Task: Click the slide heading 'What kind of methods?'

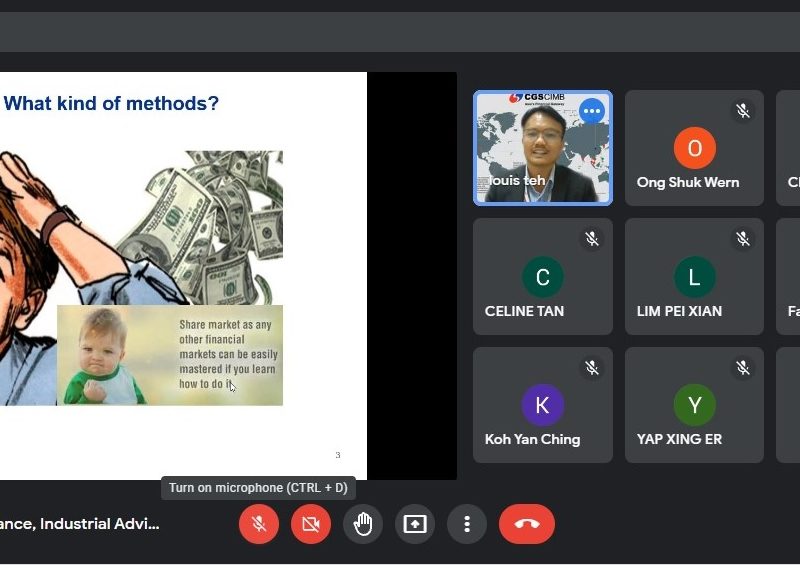Action: click(x=111, y=103)
